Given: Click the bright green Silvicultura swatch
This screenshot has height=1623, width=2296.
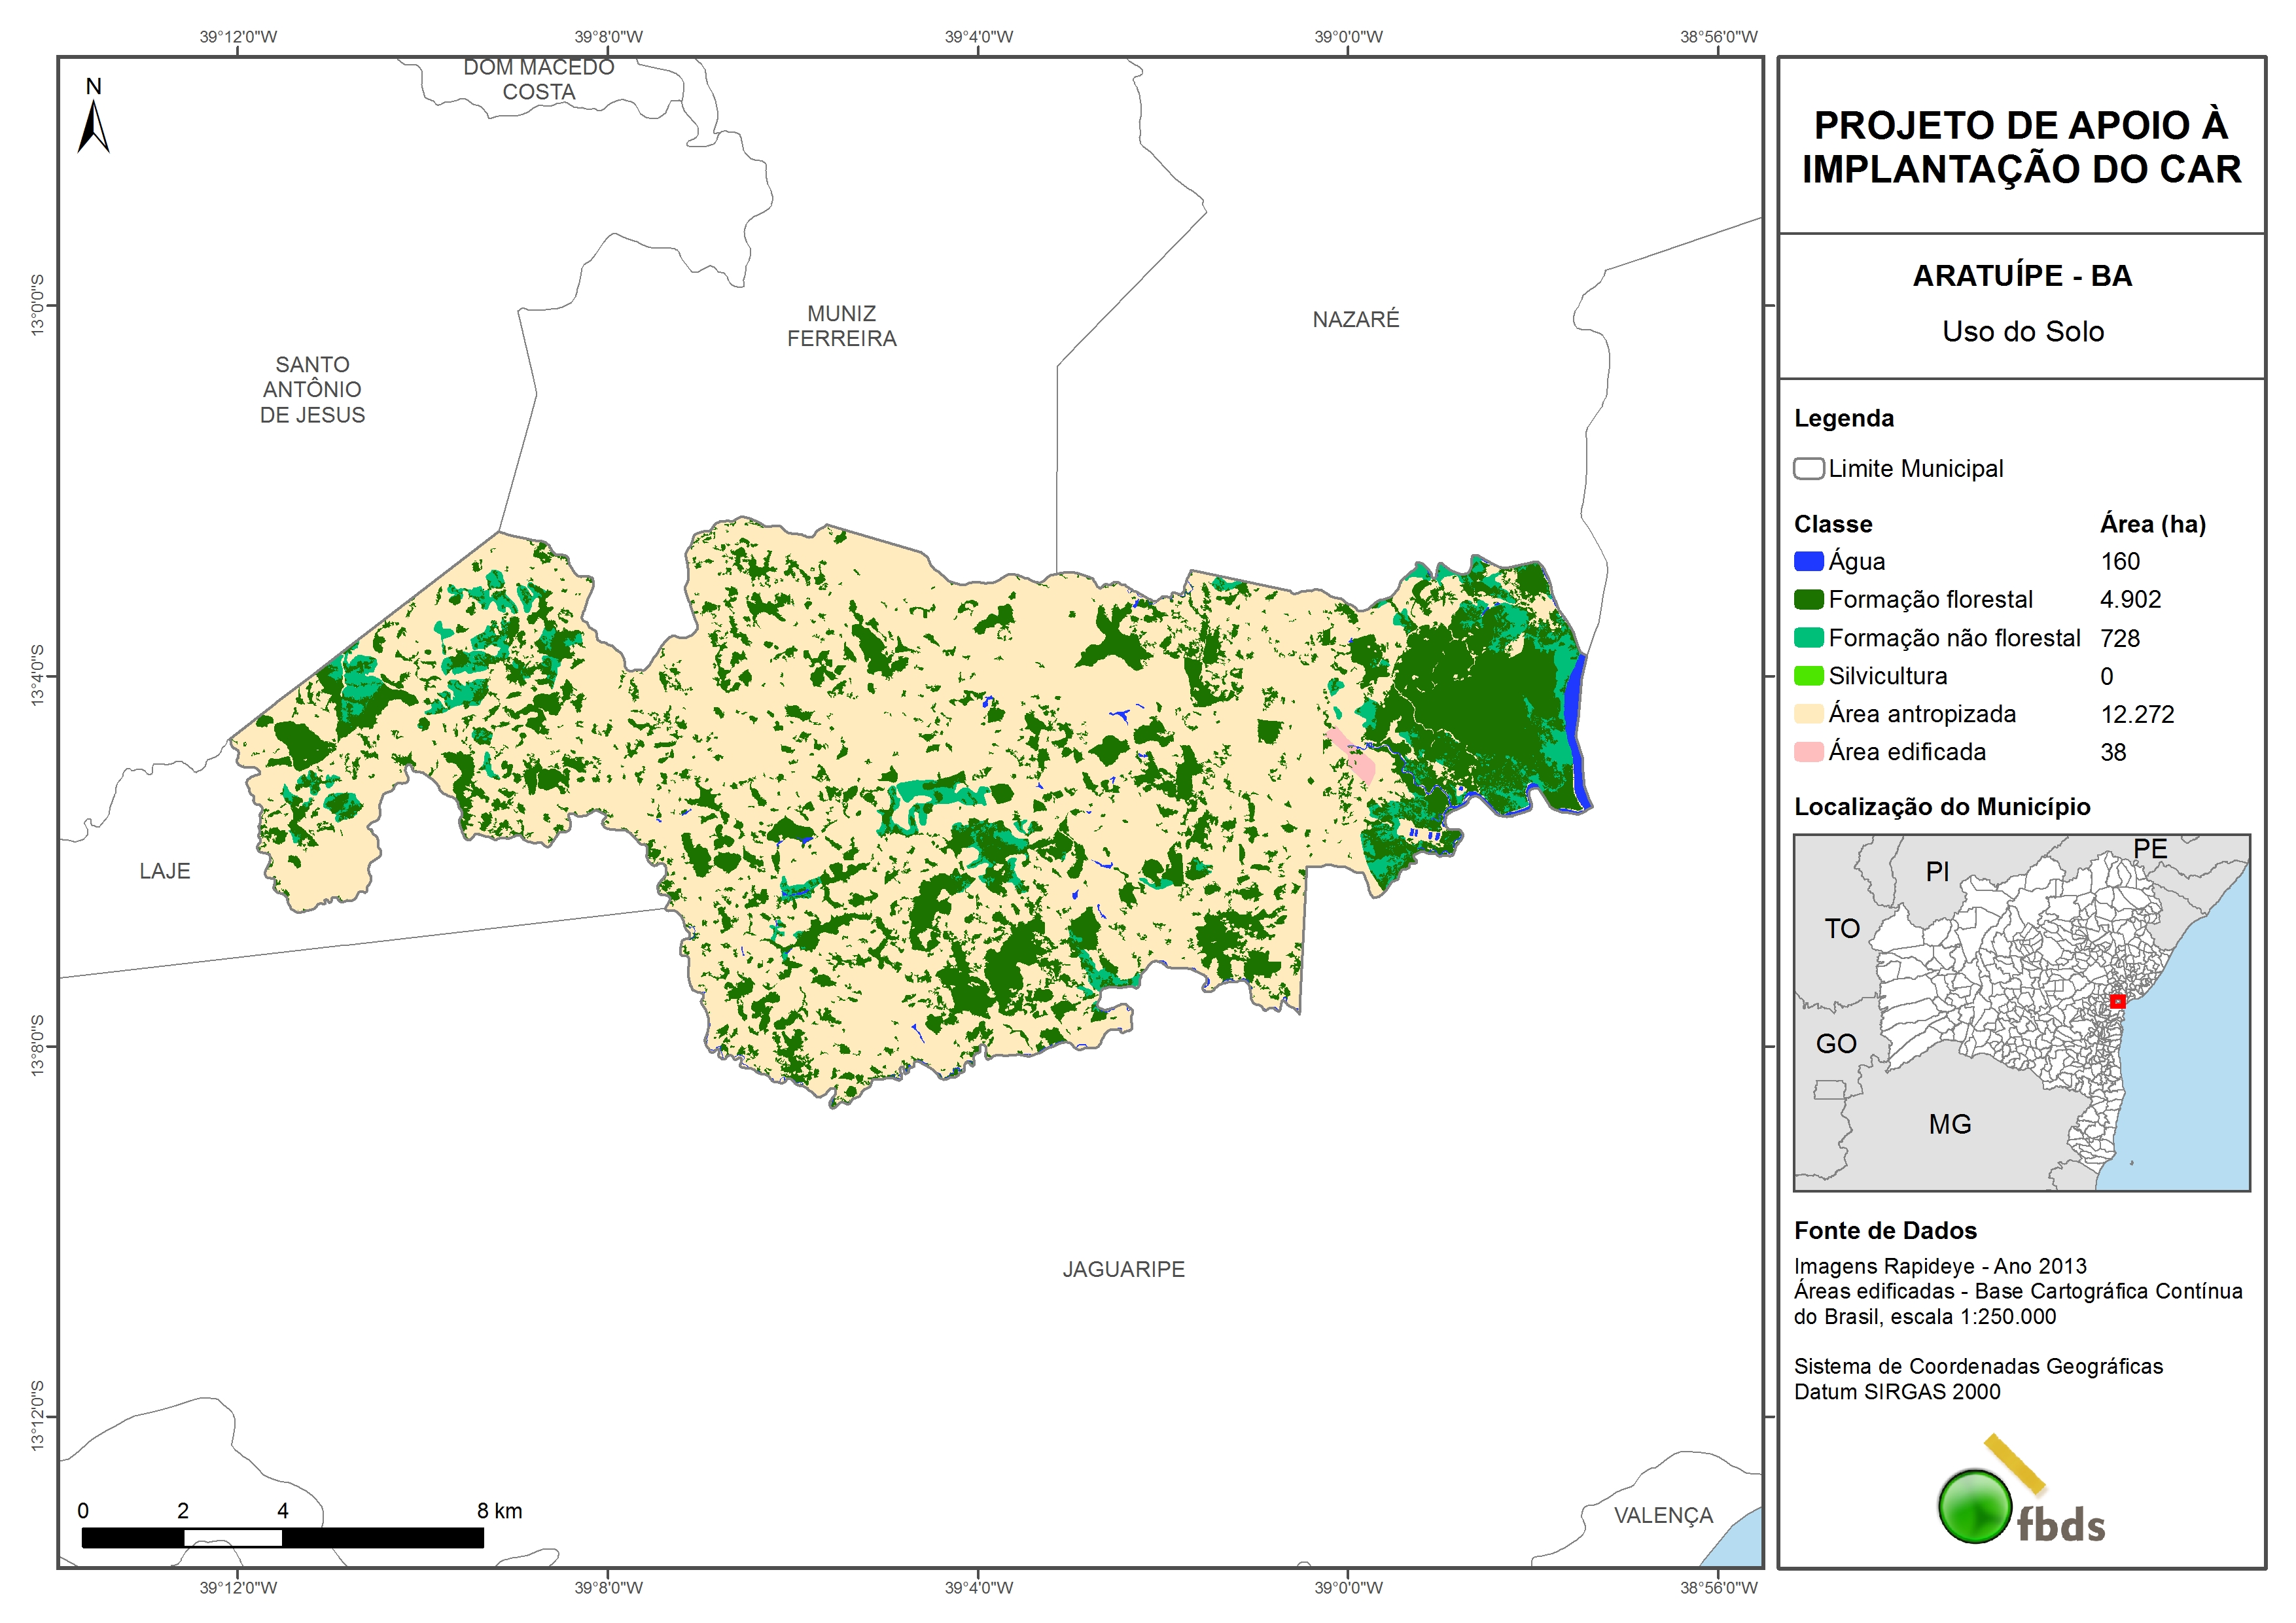Looking at the screenshot, I should [x=1808, y=676].
